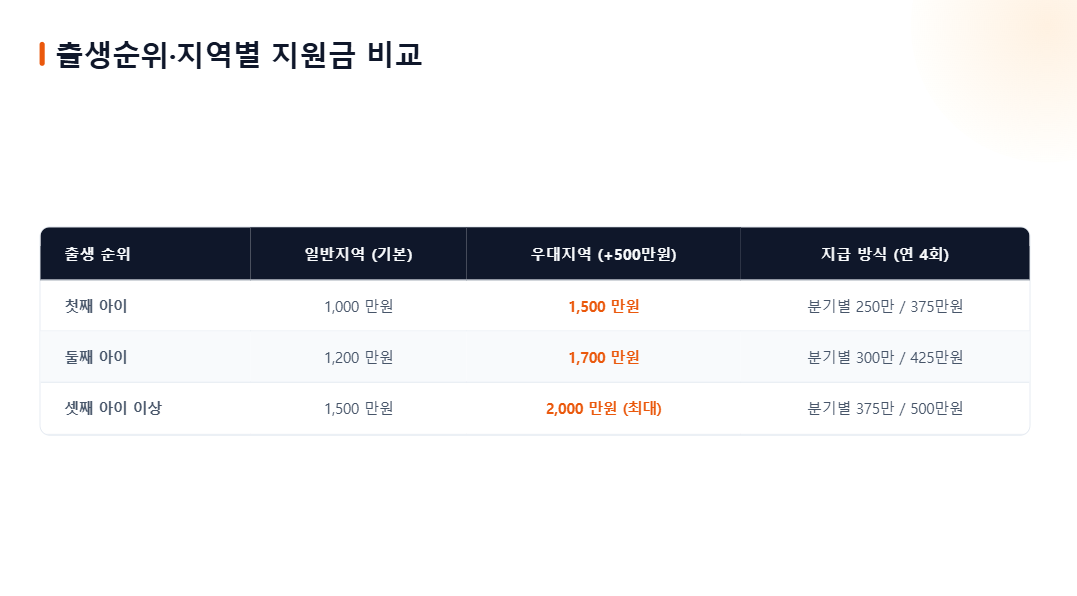Select the 지급 방식 (연 4회) header
1077x596 pixels.
pyautogui.click(x=885, y=254)
